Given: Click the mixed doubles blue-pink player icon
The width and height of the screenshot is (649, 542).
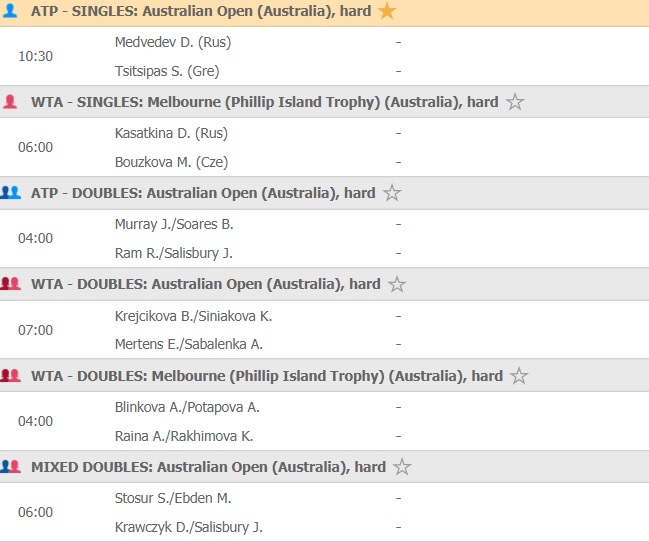Looking at the screenshot, I should pos(11,467).
